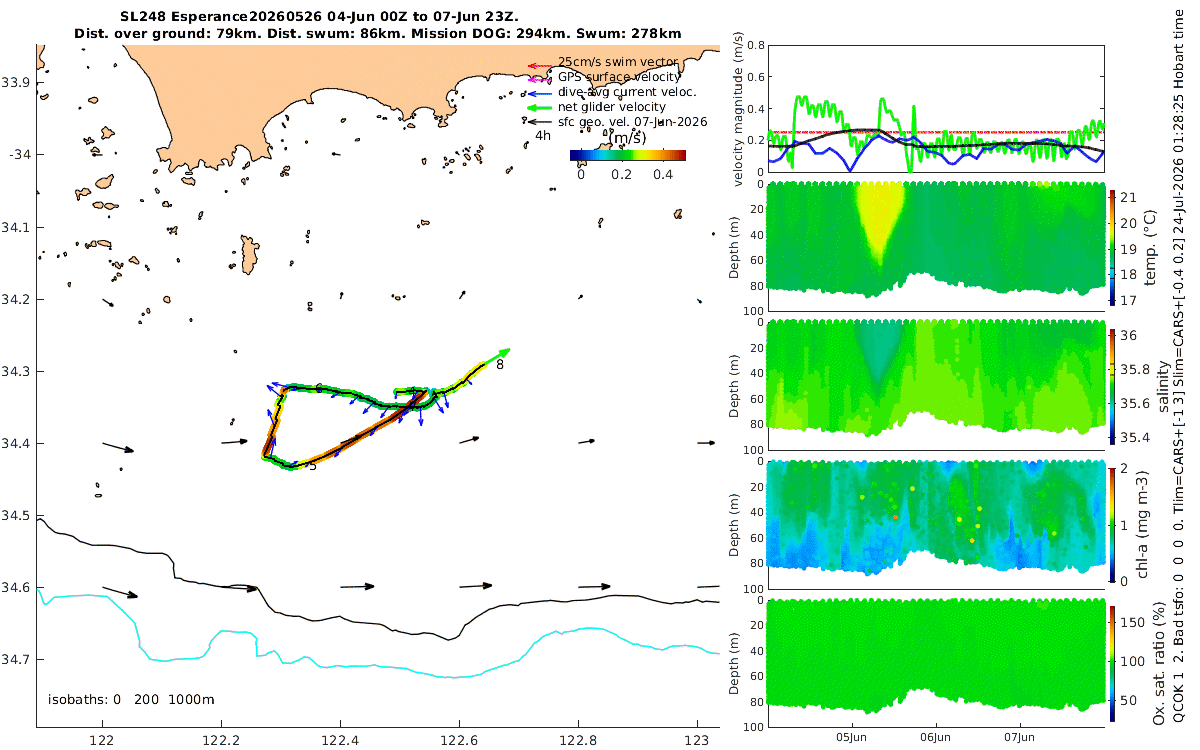Click the "34.7" latitude tick label
The width and height of the screenshot is (1200, 750).
point(14,660)
